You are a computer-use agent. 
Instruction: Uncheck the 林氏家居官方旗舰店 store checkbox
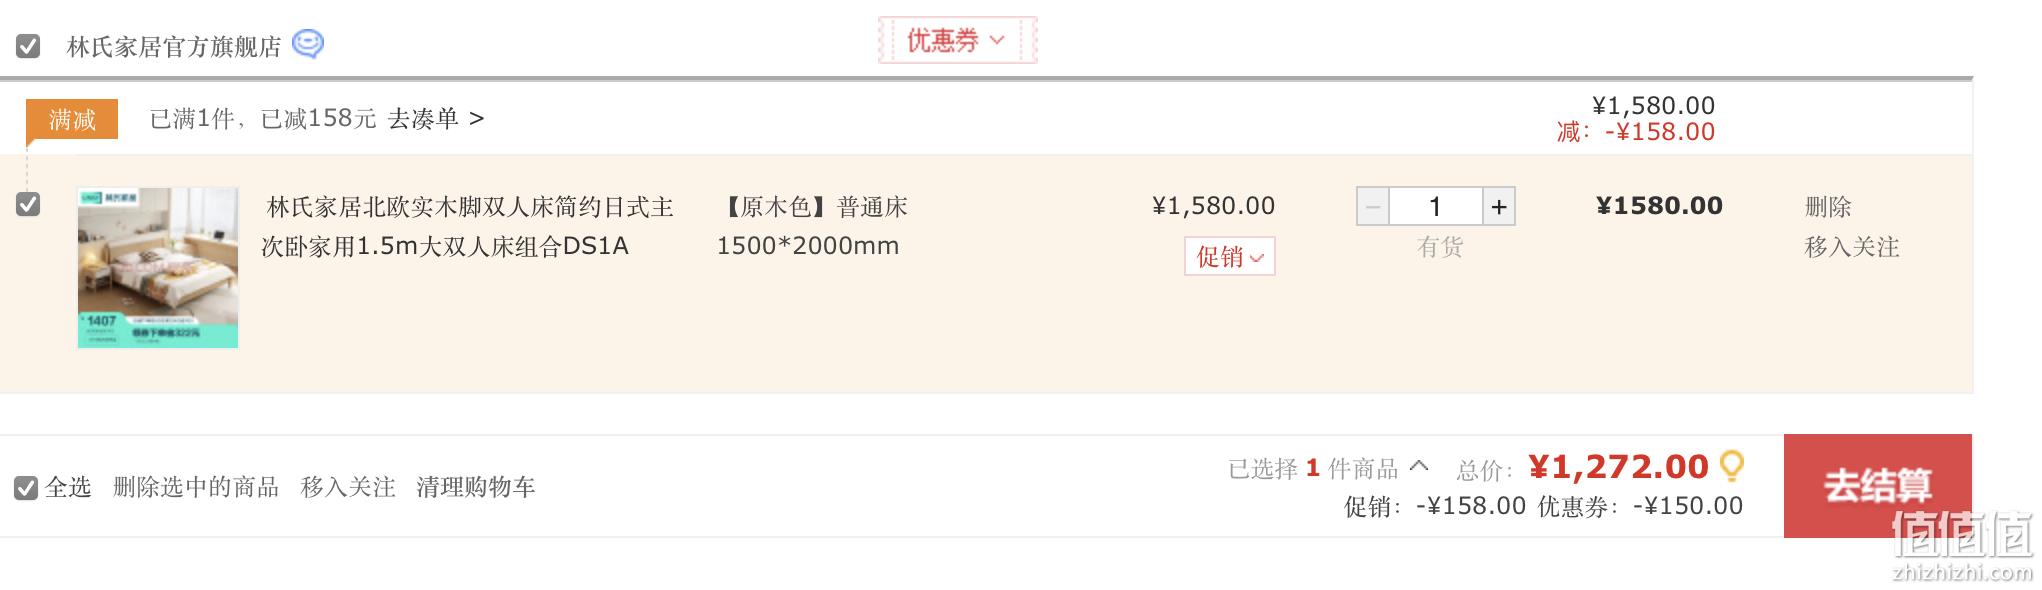pyautogui.click(x=28, y=46)
